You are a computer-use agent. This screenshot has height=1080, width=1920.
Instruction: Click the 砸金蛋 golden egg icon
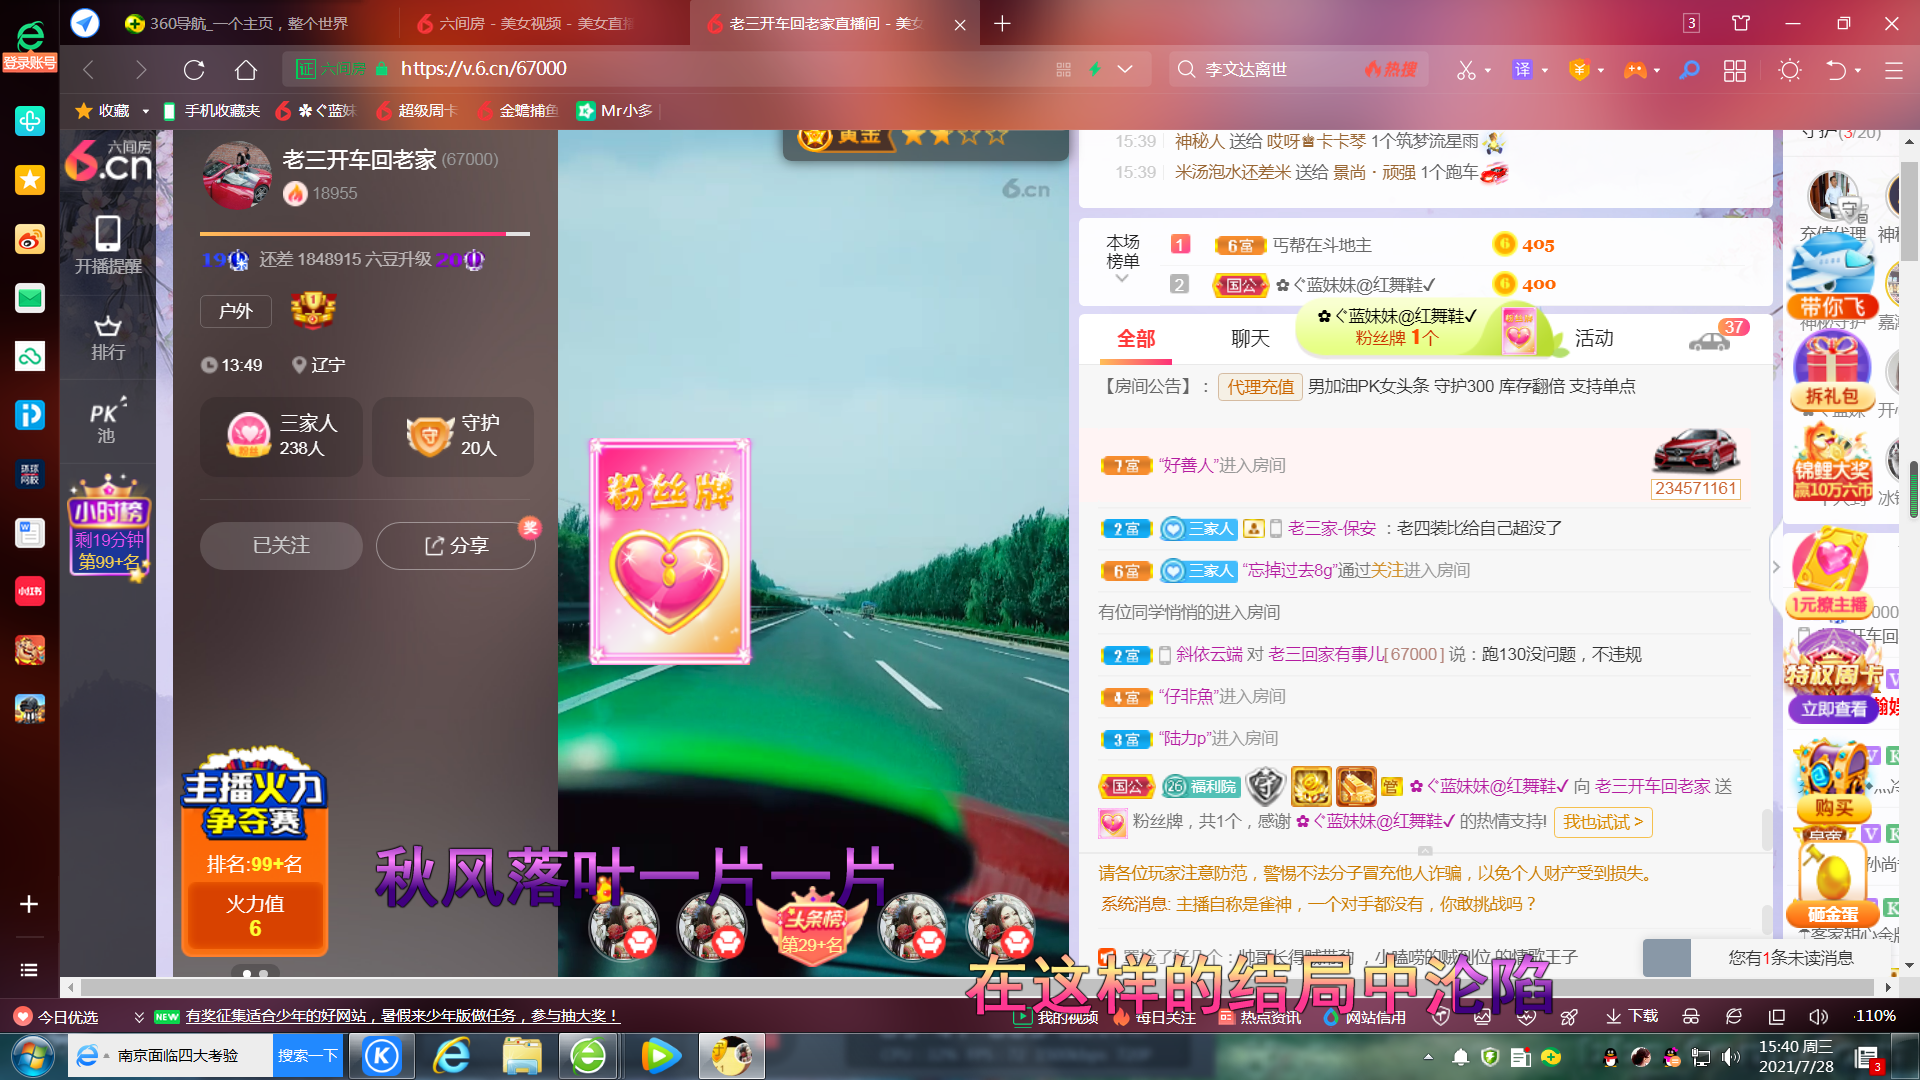(x=1832, y=884)
